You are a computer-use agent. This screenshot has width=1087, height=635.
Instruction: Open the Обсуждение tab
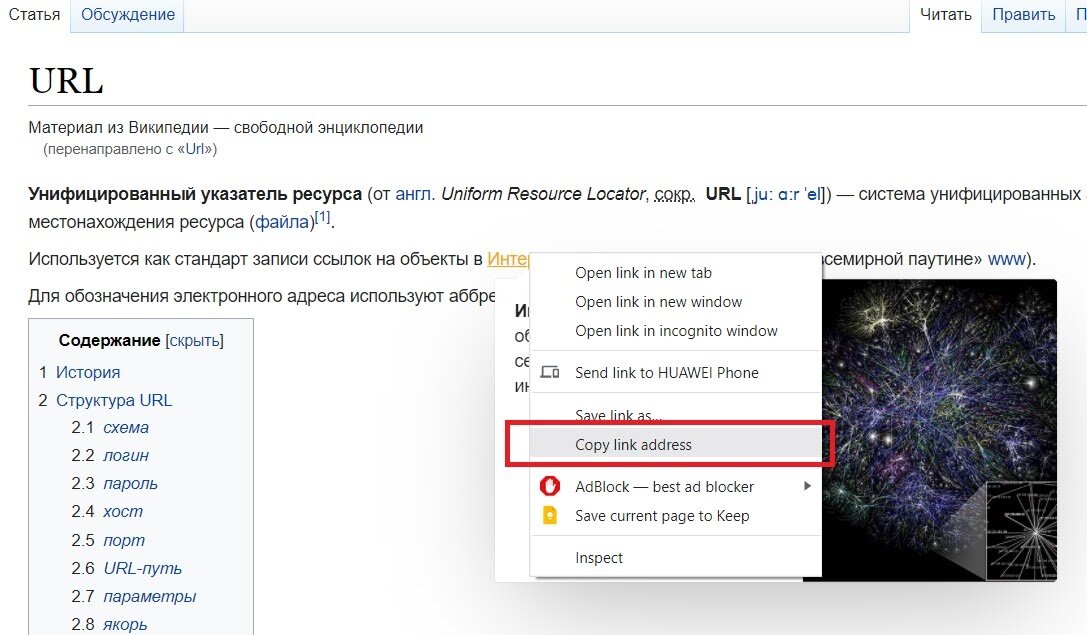(128, 15)
